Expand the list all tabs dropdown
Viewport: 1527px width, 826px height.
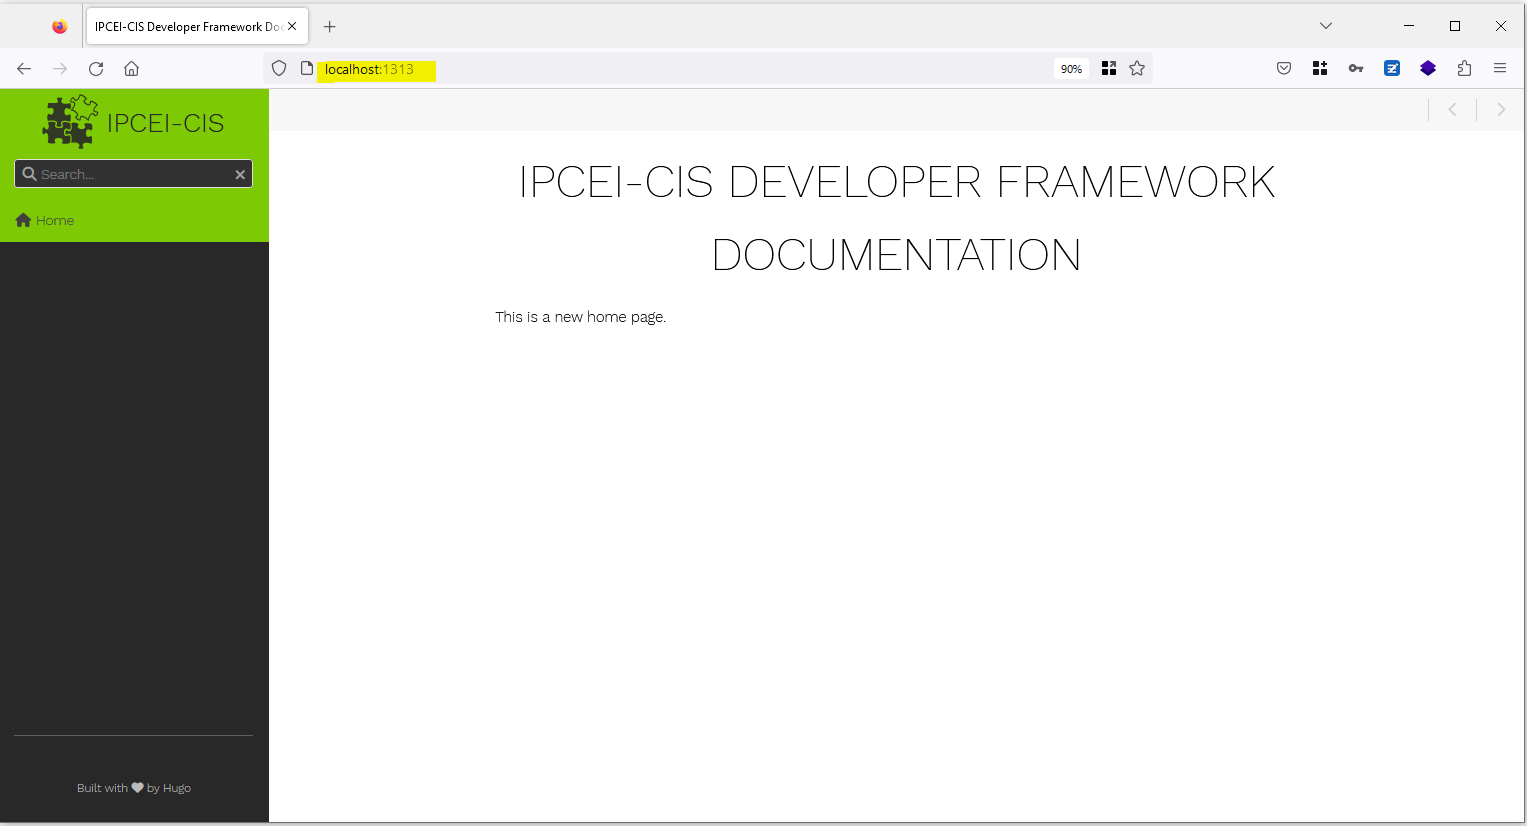pos(1326,26)
